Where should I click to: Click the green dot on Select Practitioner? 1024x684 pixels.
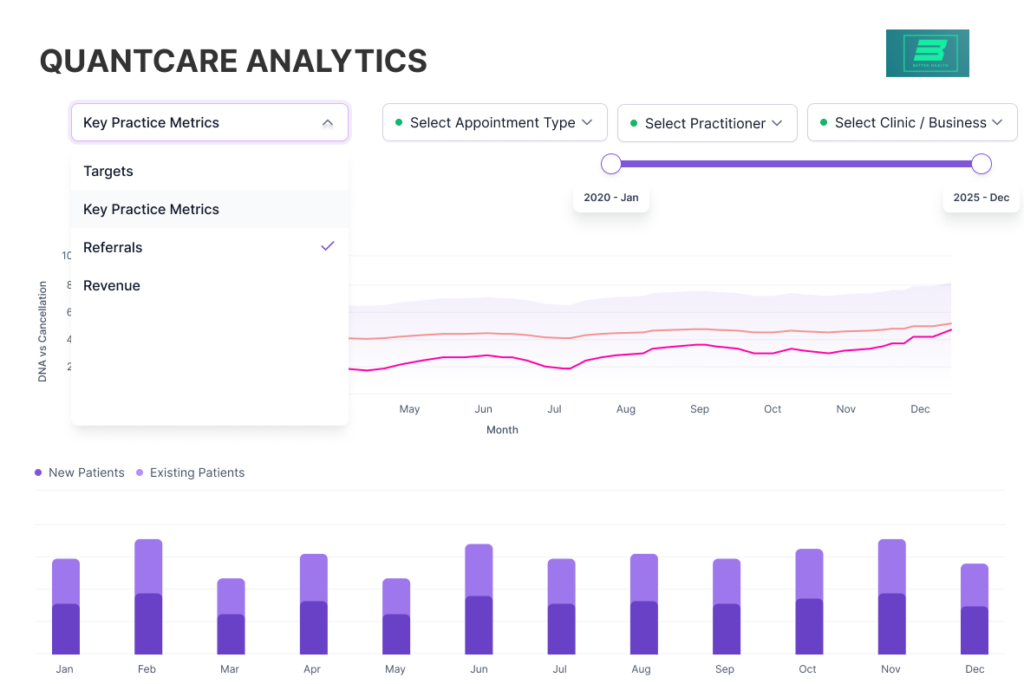[633, 123]
